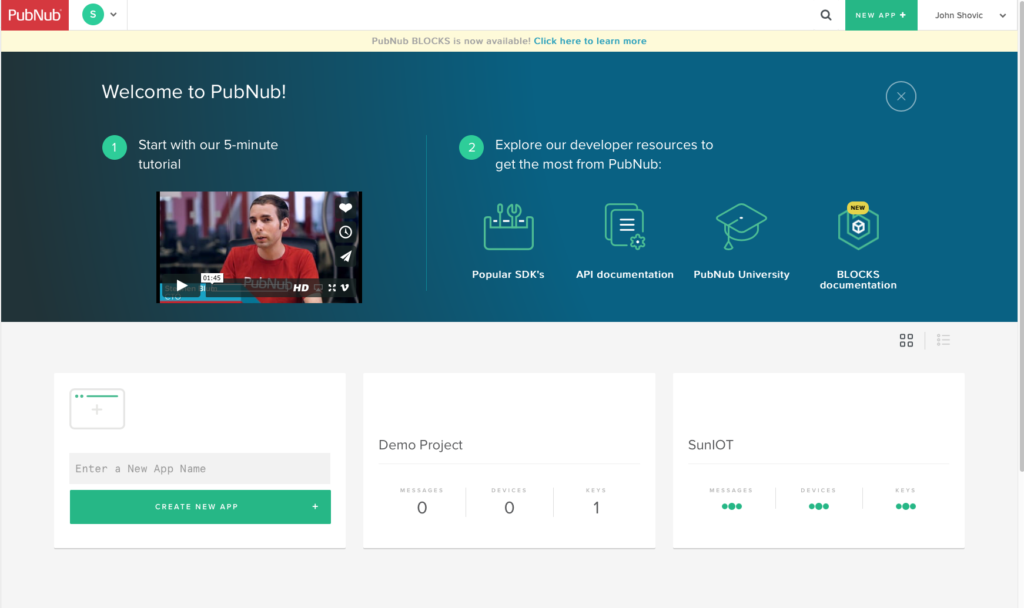Click the BLOCKS documentation label
Viewport: 1024px width, 608px height.
[x=858, y=280]
